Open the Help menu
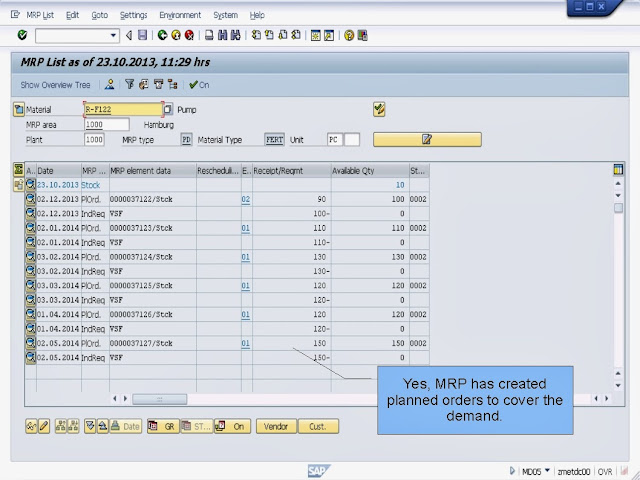640x480 pixels. (257, 15)
